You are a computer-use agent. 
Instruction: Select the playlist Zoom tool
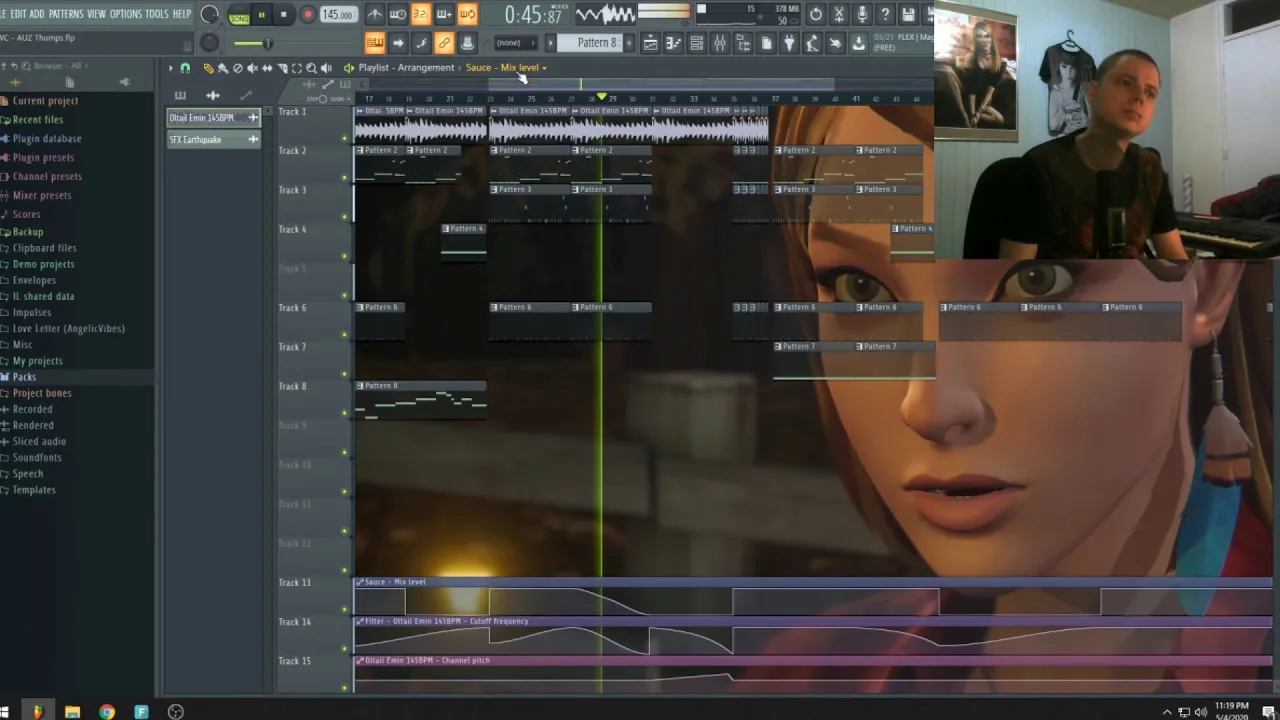[x=311, y=68]
